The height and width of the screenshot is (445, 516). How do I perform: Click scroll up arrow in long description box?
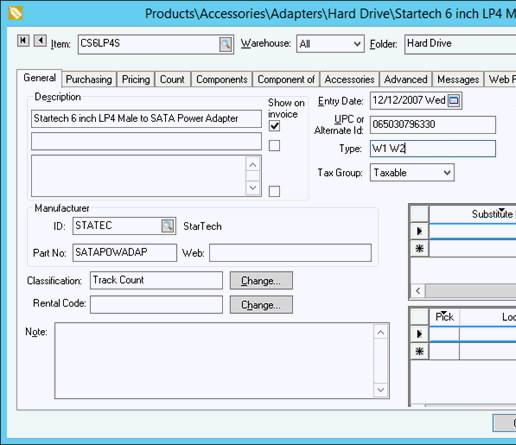coord(253,165)
